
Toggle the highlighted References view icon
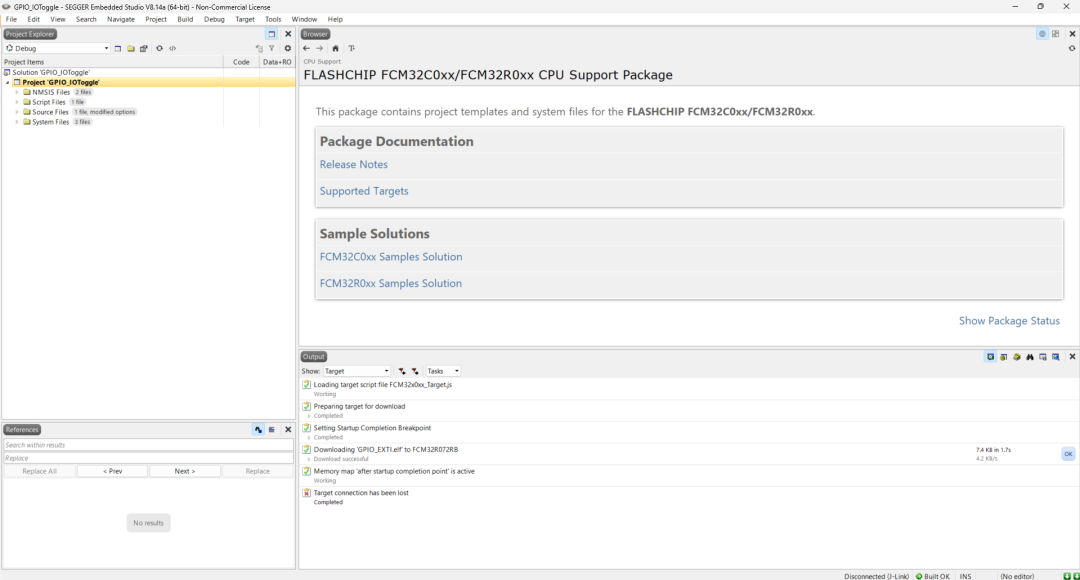258,430
